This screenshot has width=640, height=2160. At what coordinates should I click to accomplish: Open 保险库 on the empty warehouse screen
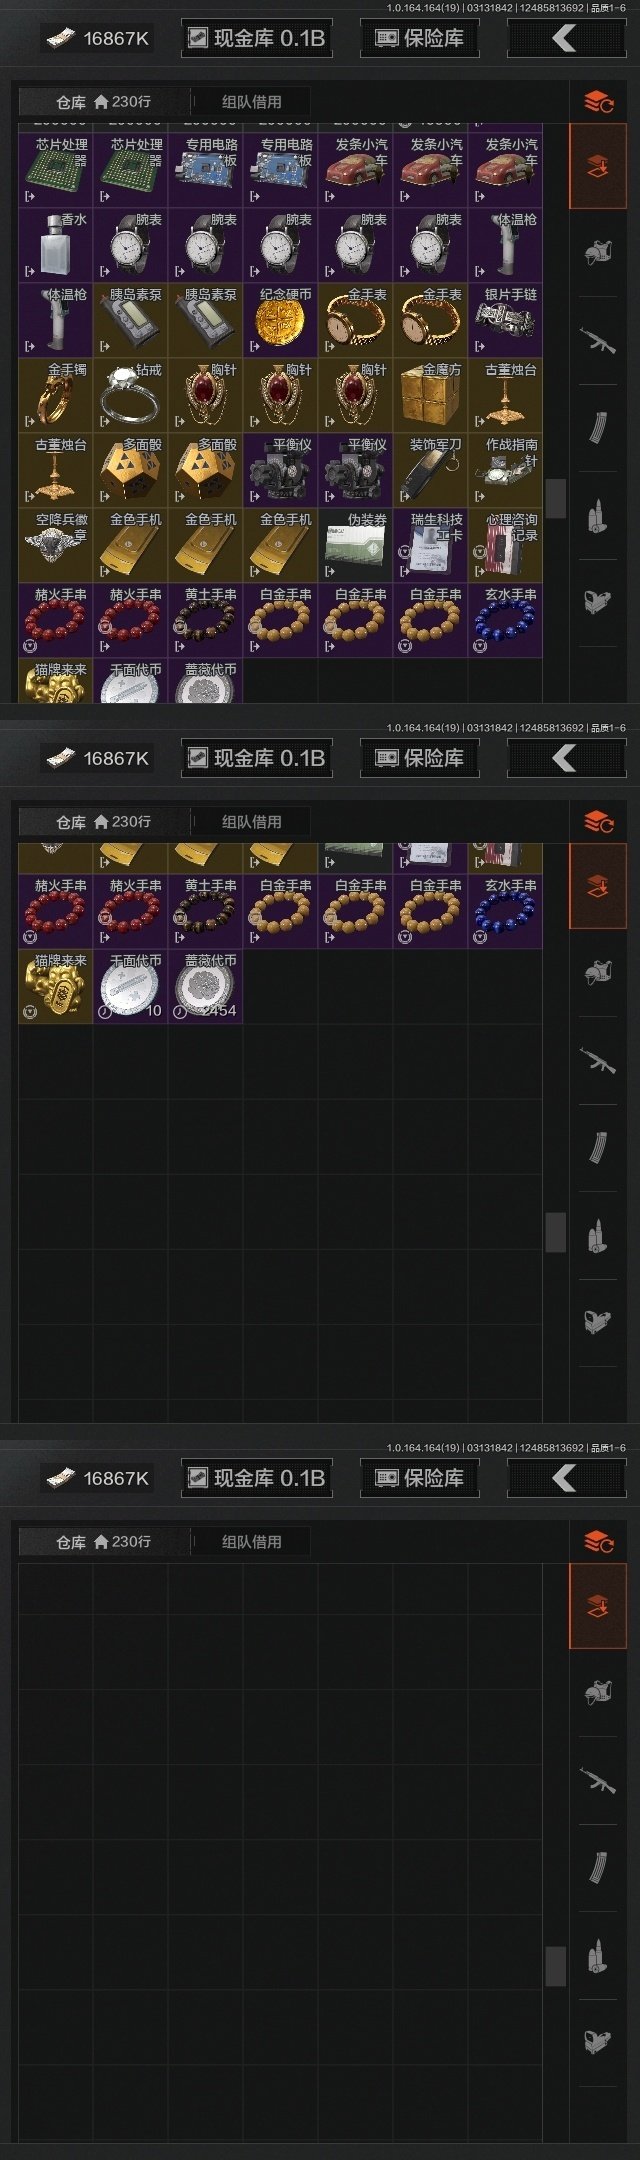[x=419, y=1478]
